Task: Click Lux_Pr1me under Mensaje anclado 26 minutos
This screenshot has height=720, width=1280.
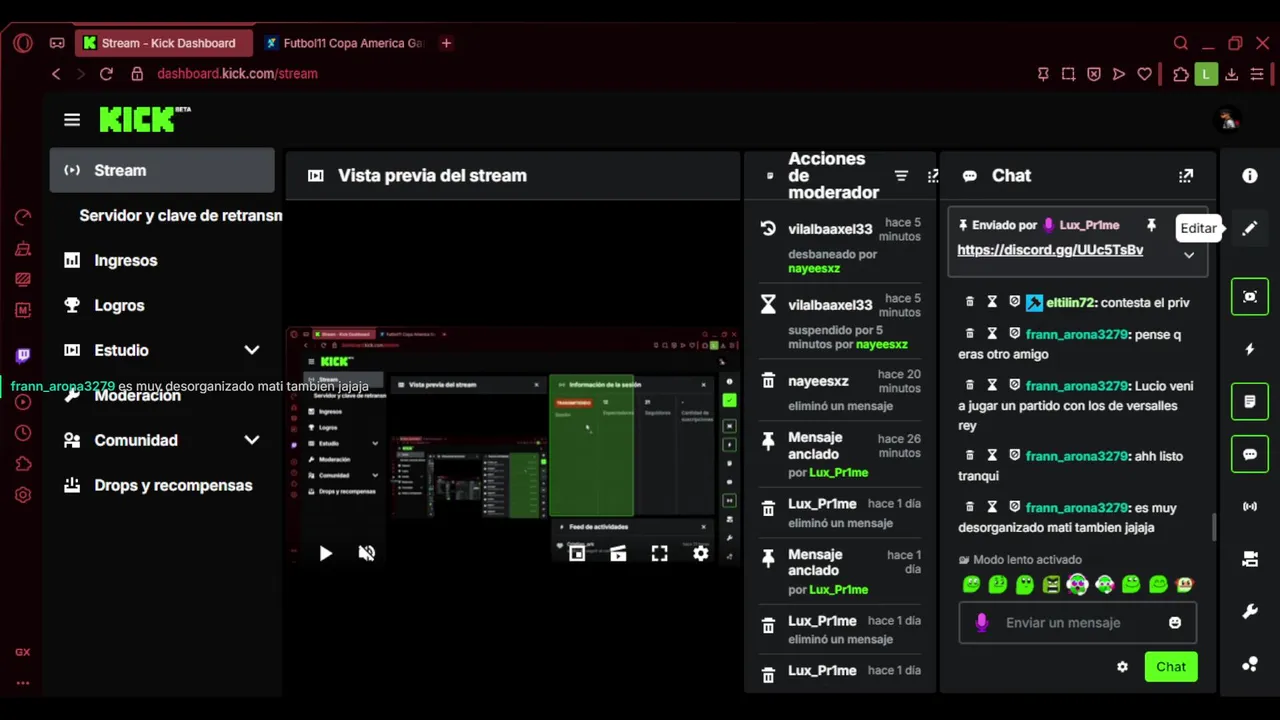Action: pyautogui.click(x=838, y=472)
